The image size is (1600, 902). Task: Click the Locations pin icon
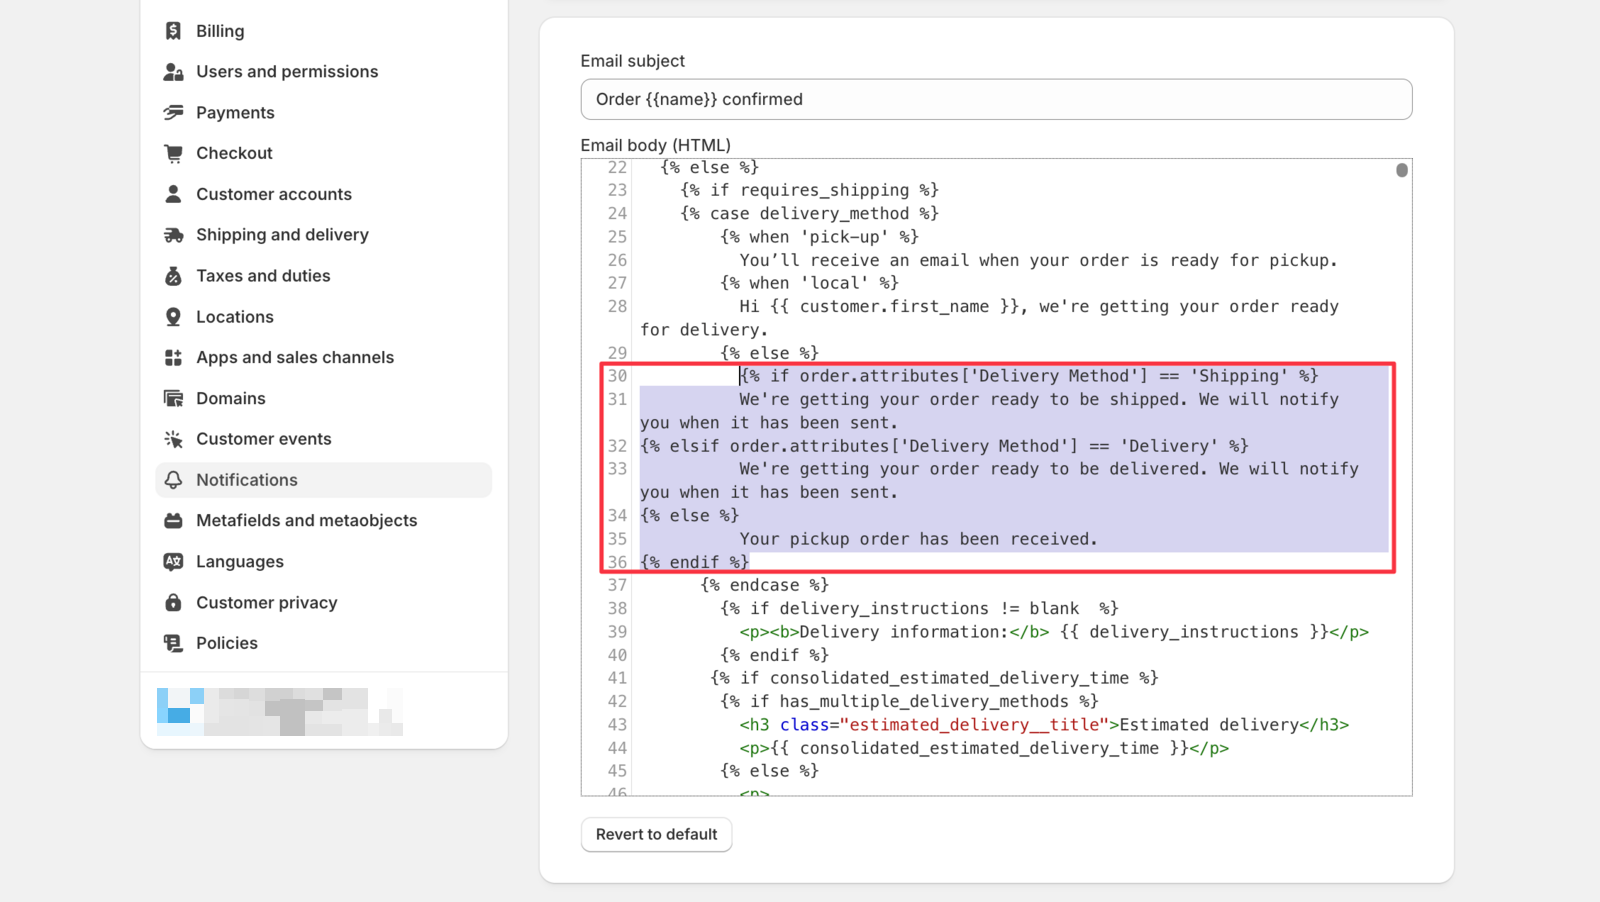(x=173, y=317)
